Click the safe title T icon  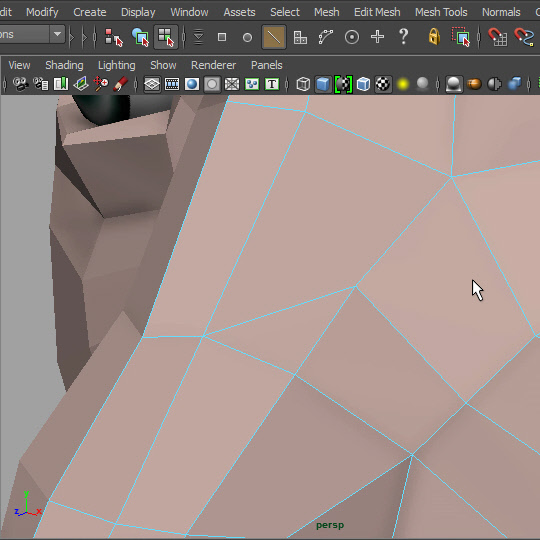pos(272,84)
